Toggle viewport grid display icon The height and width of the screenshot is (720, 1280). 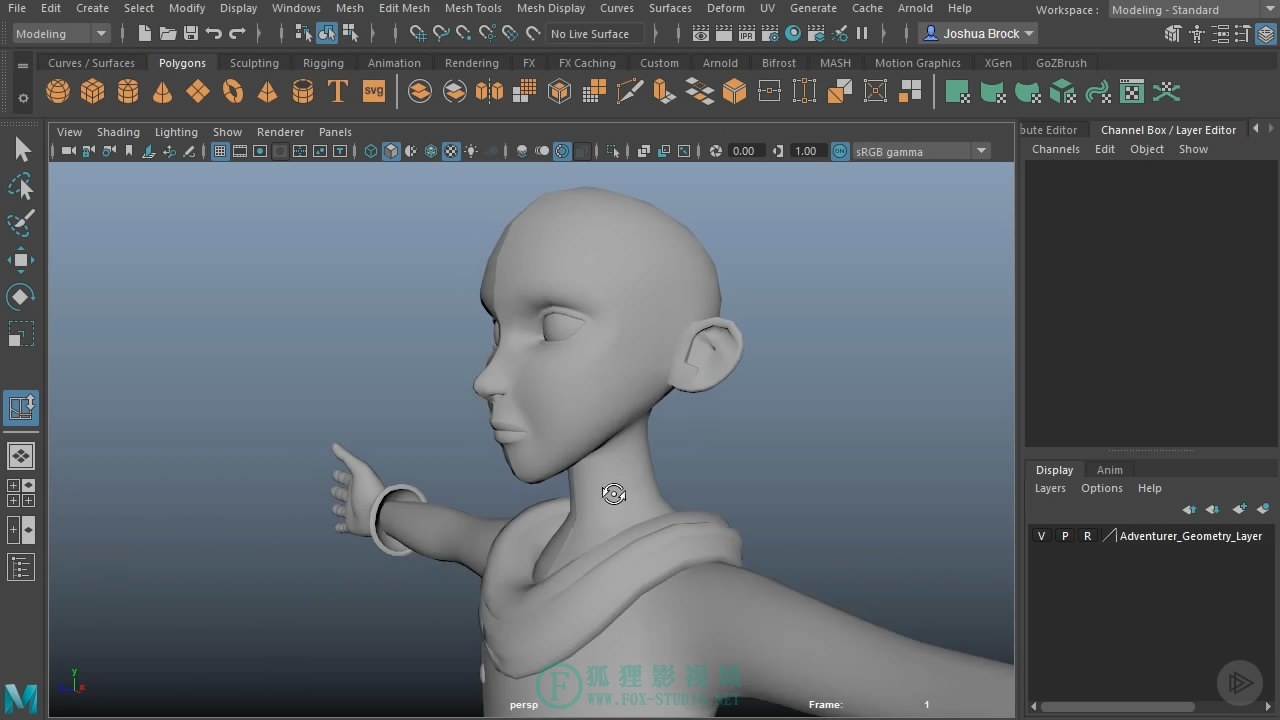pyautogui.click(x=220, y=151)
